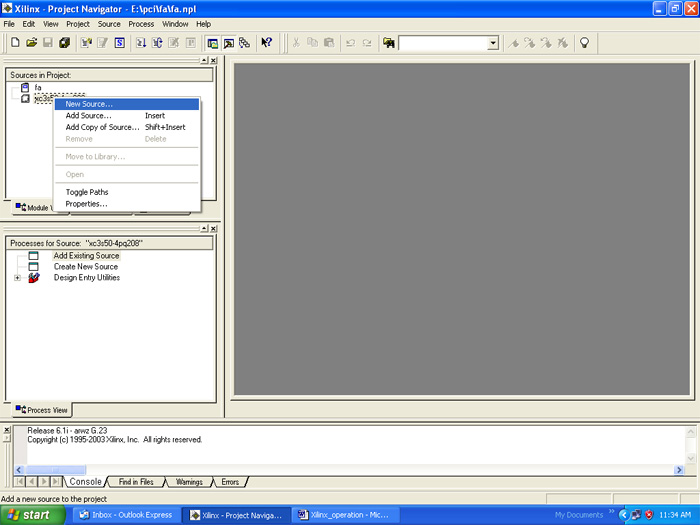Toggle the Sources window view icon

[212, 43]
